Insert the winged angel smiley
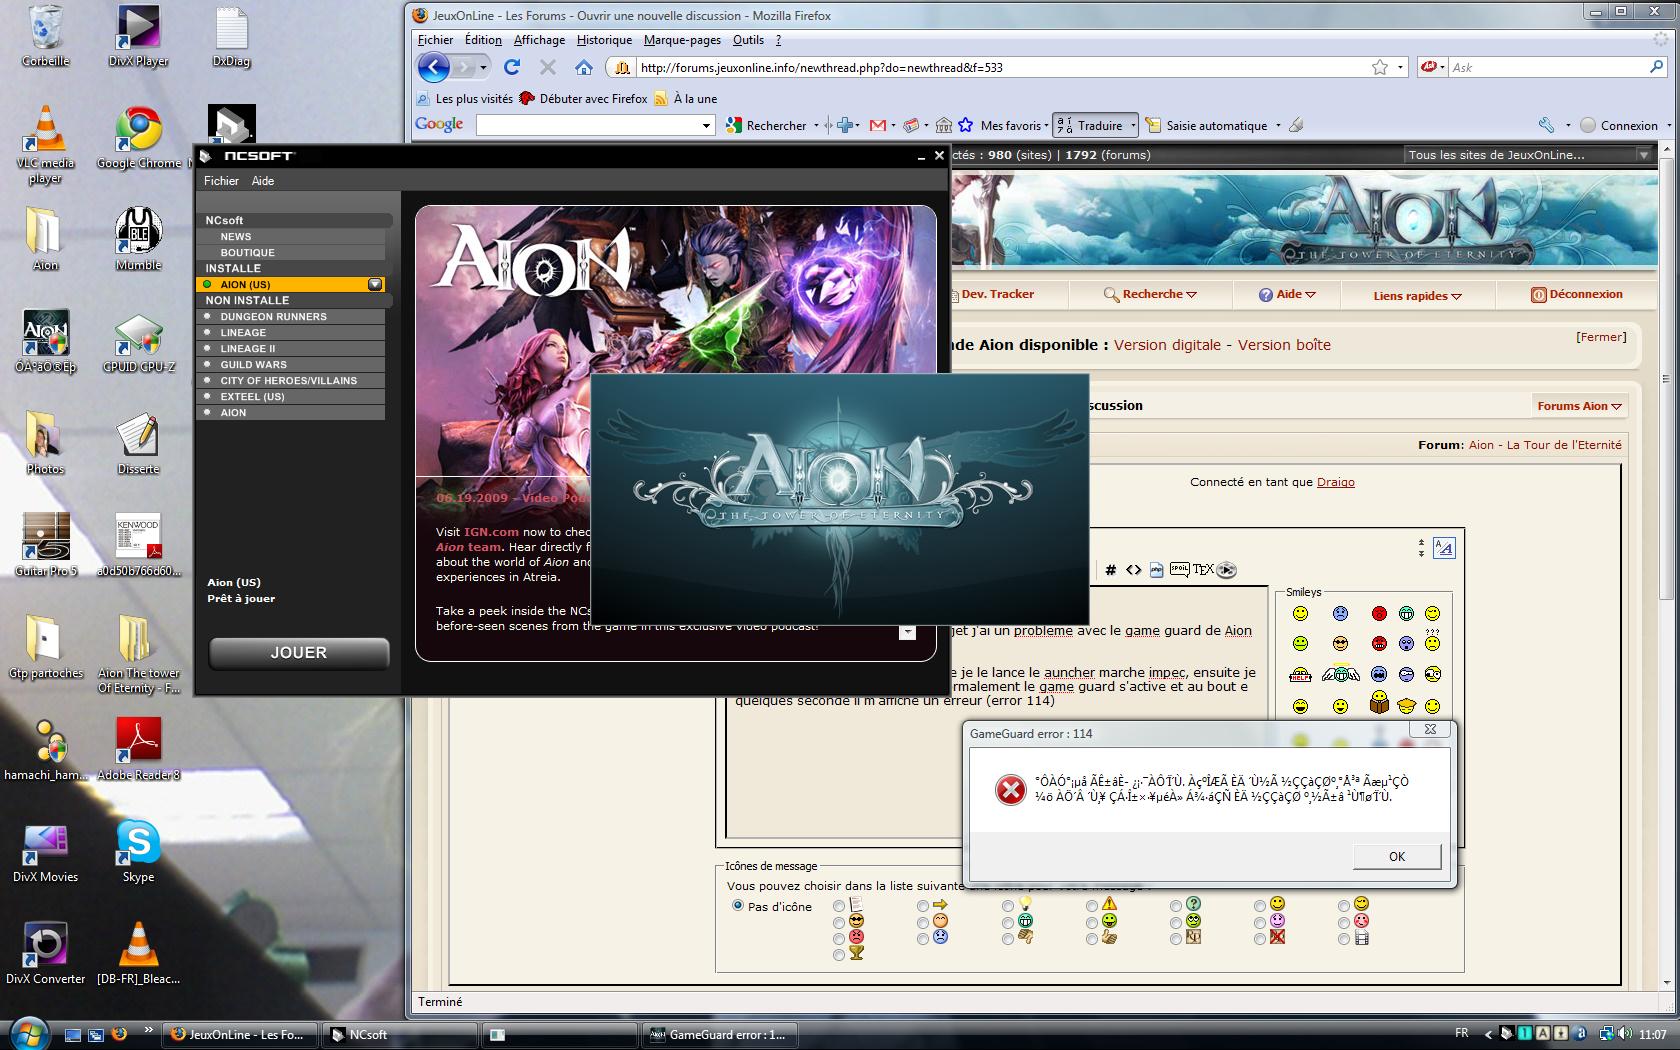1680x1050 pixels. [1340, 675]
